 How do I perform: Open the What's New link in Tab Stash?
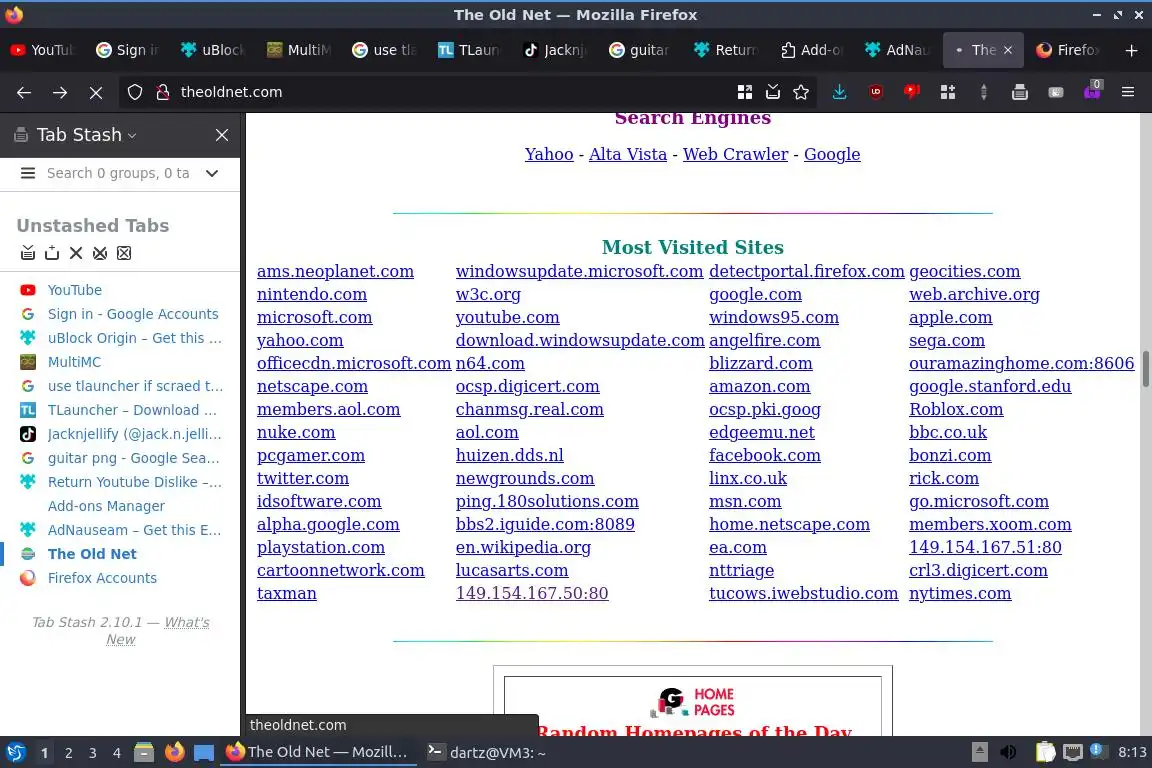tap(157, 631)
